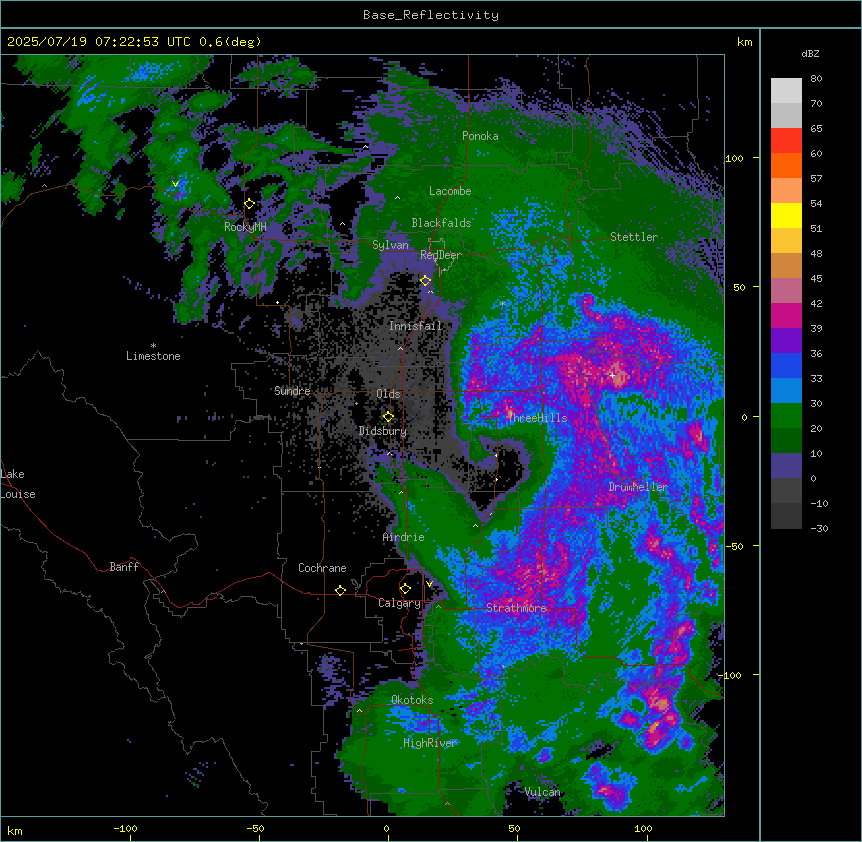Click the white plus marker in the storm core
Image resolution: width=862 pixels, height=842 pixels.
(612, 375)
